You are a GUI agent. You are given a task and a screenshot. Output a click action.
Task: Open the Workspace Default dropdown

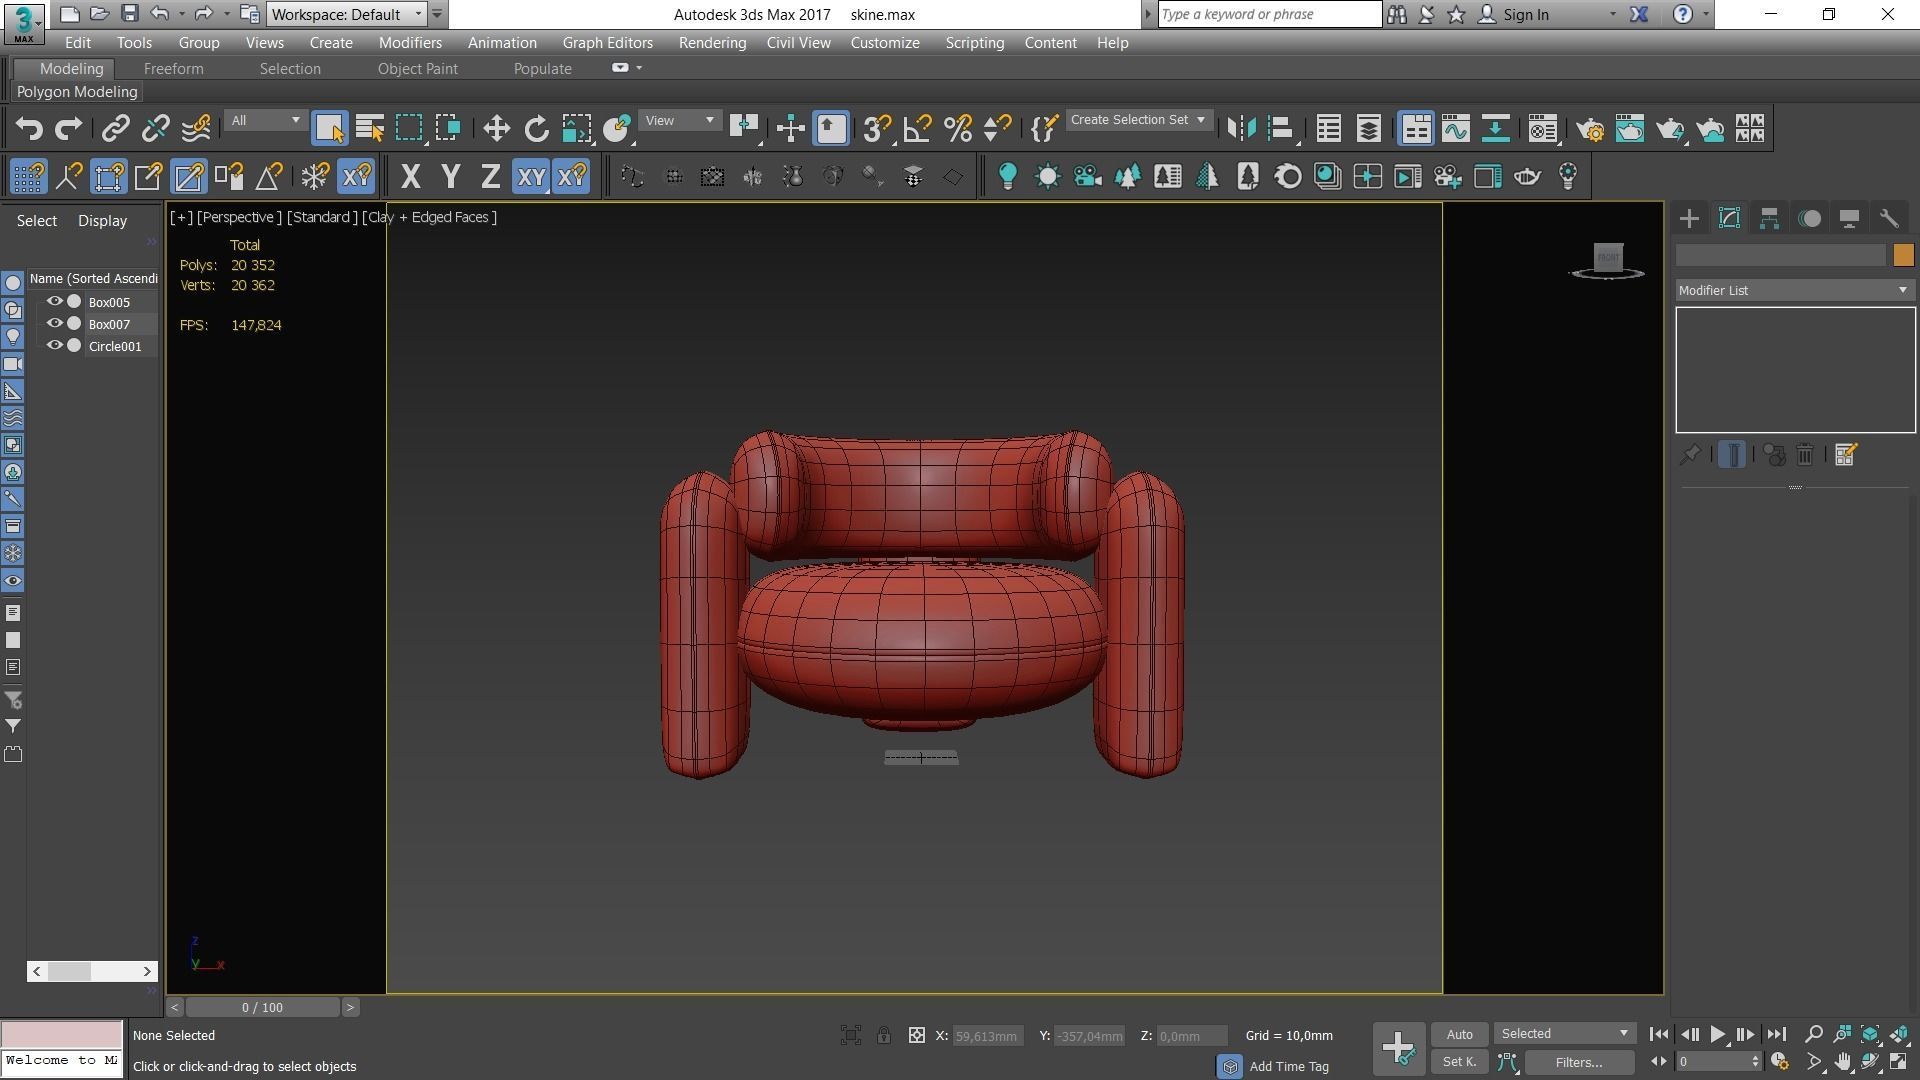(x=346, y=14)
